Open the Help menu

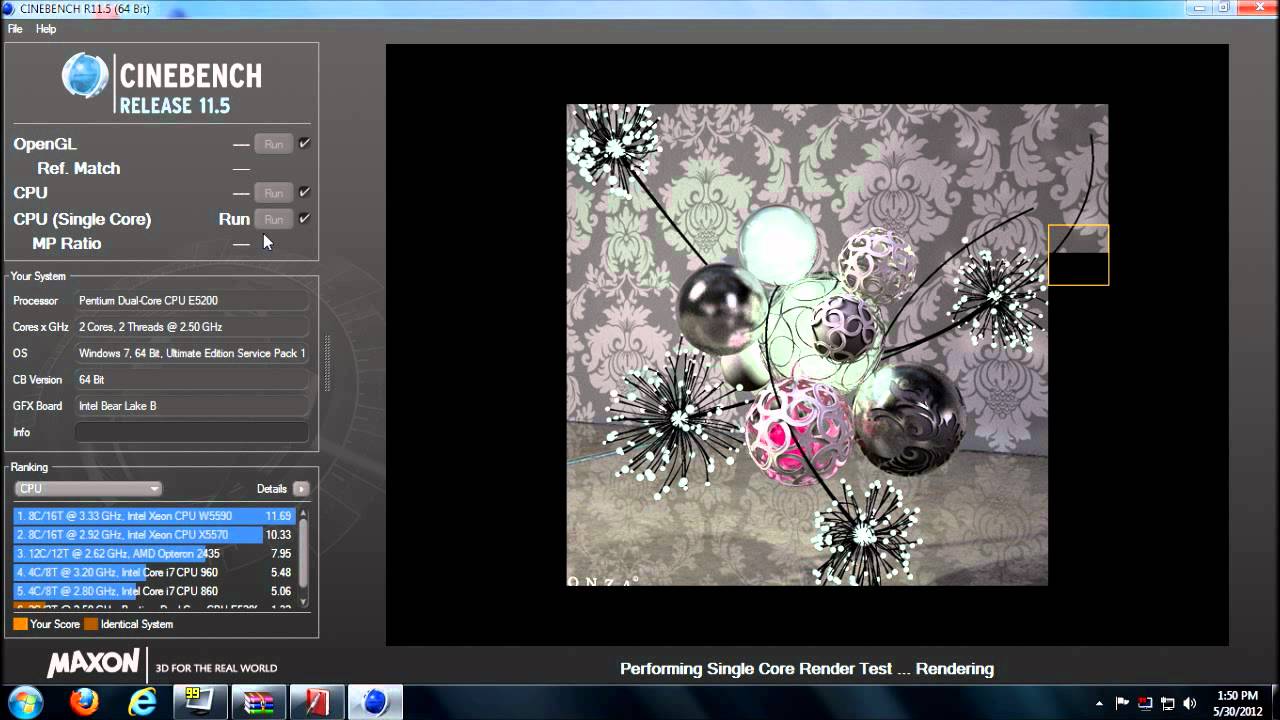[46, 29]
